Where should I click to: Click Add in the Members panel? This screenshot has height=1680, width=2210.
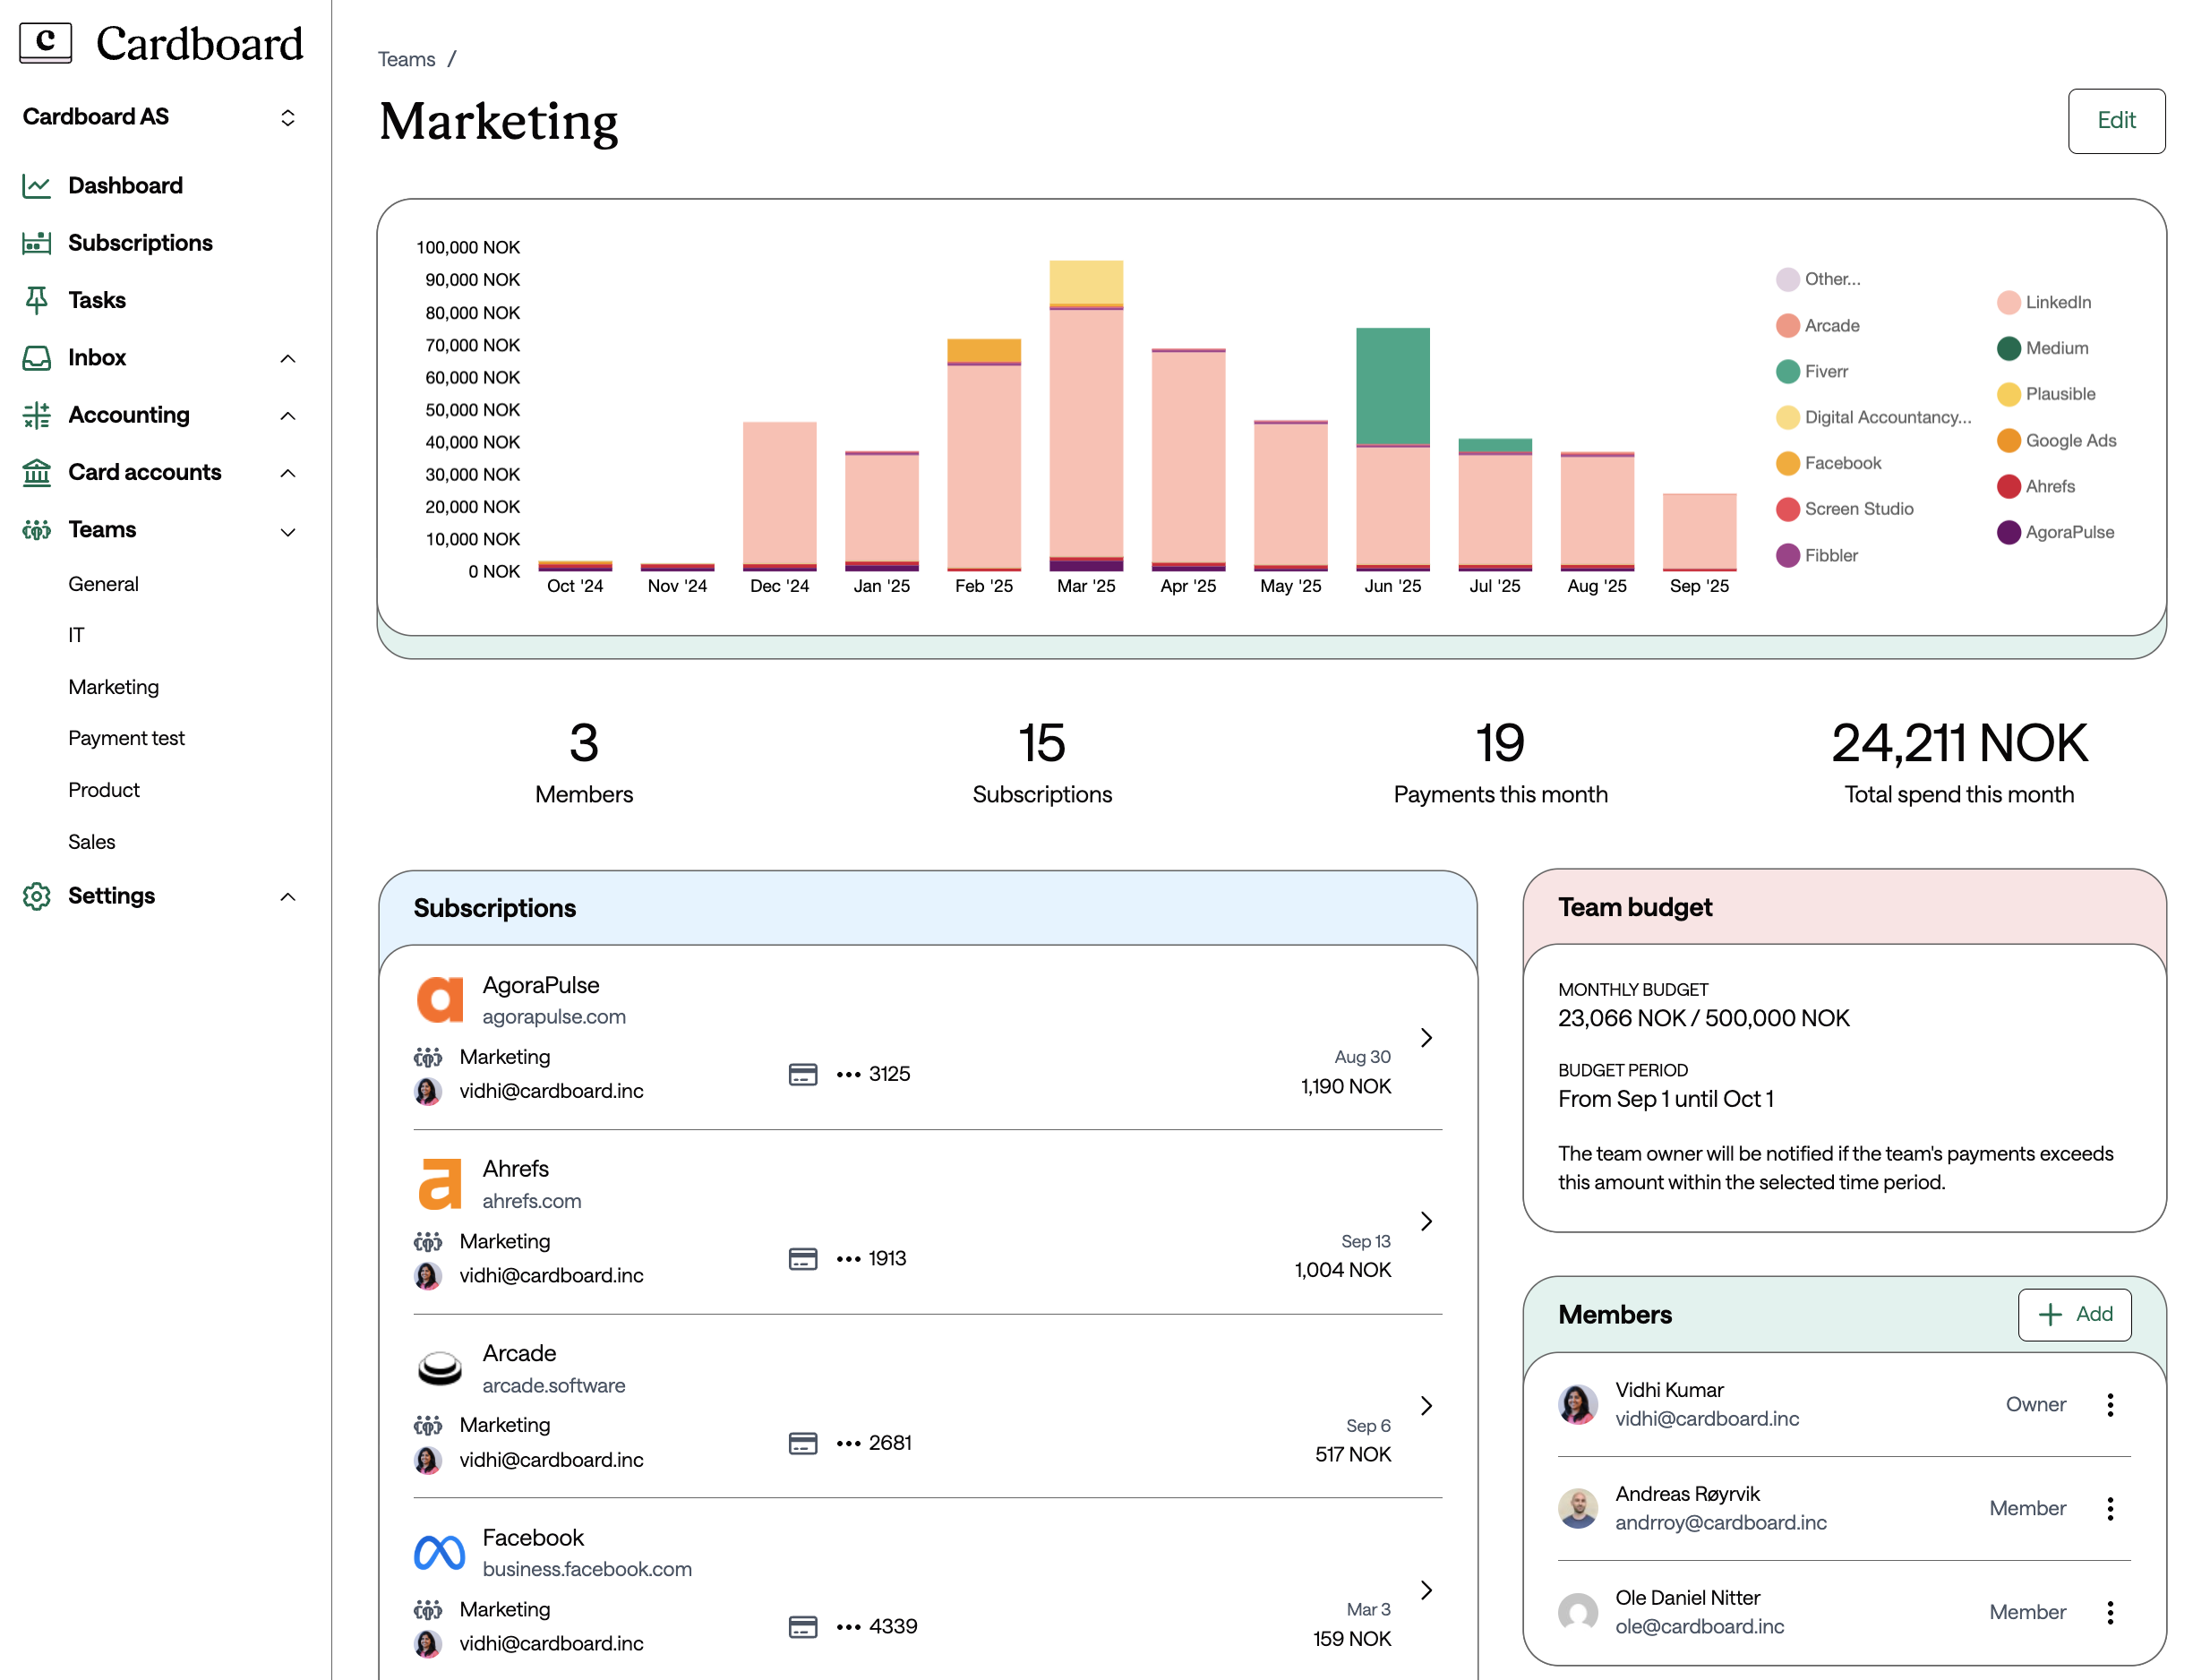(2074, 1314)
